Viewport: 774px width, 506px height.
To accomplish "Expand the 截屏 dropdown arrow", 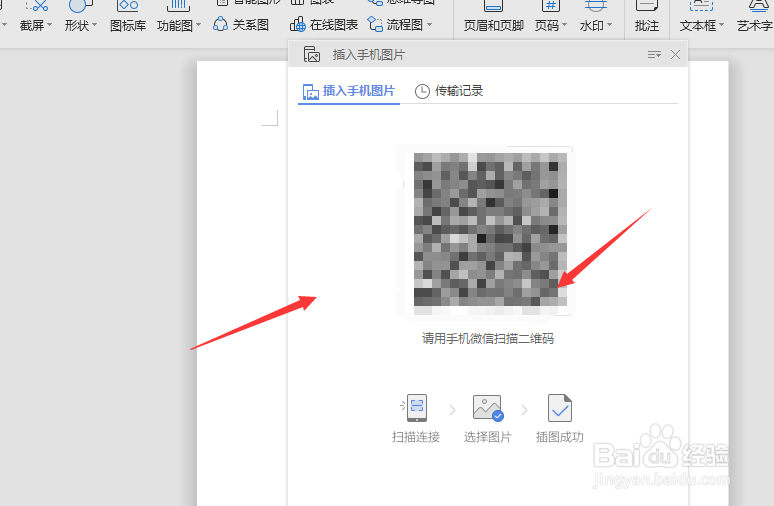I will tap(49, 25).
